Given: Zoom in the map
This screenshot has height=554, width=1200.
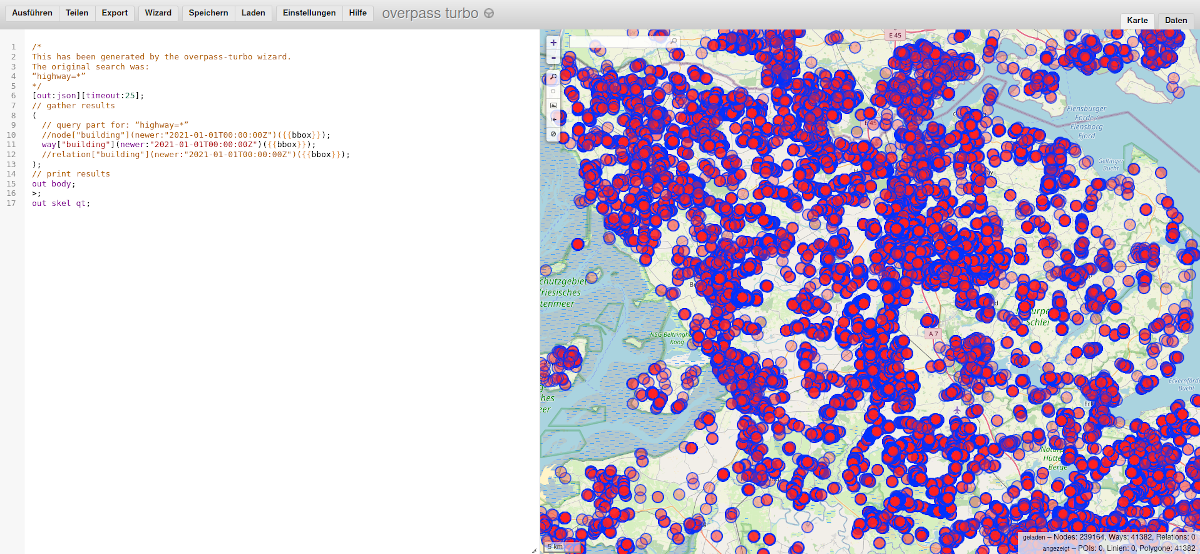Looking at the screenshot, I should (553, 43).
